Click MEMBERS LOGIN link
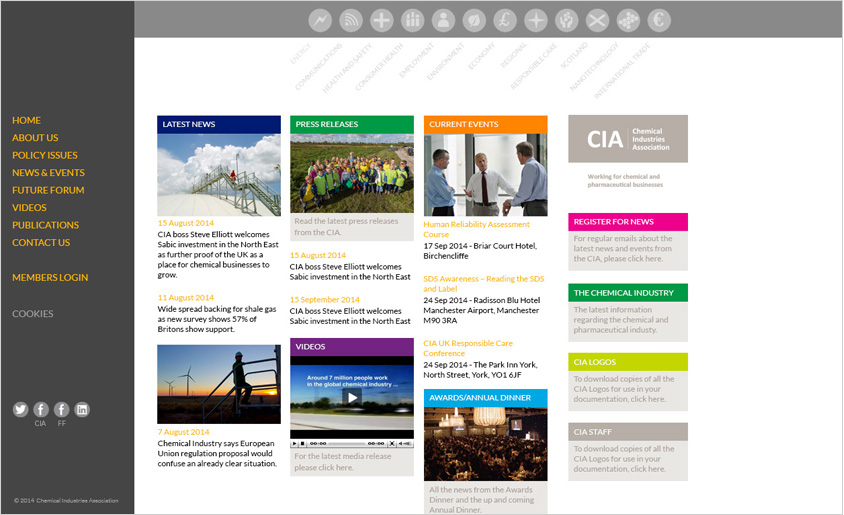Screen dimensions: 844x515 [x=50, y=278]
